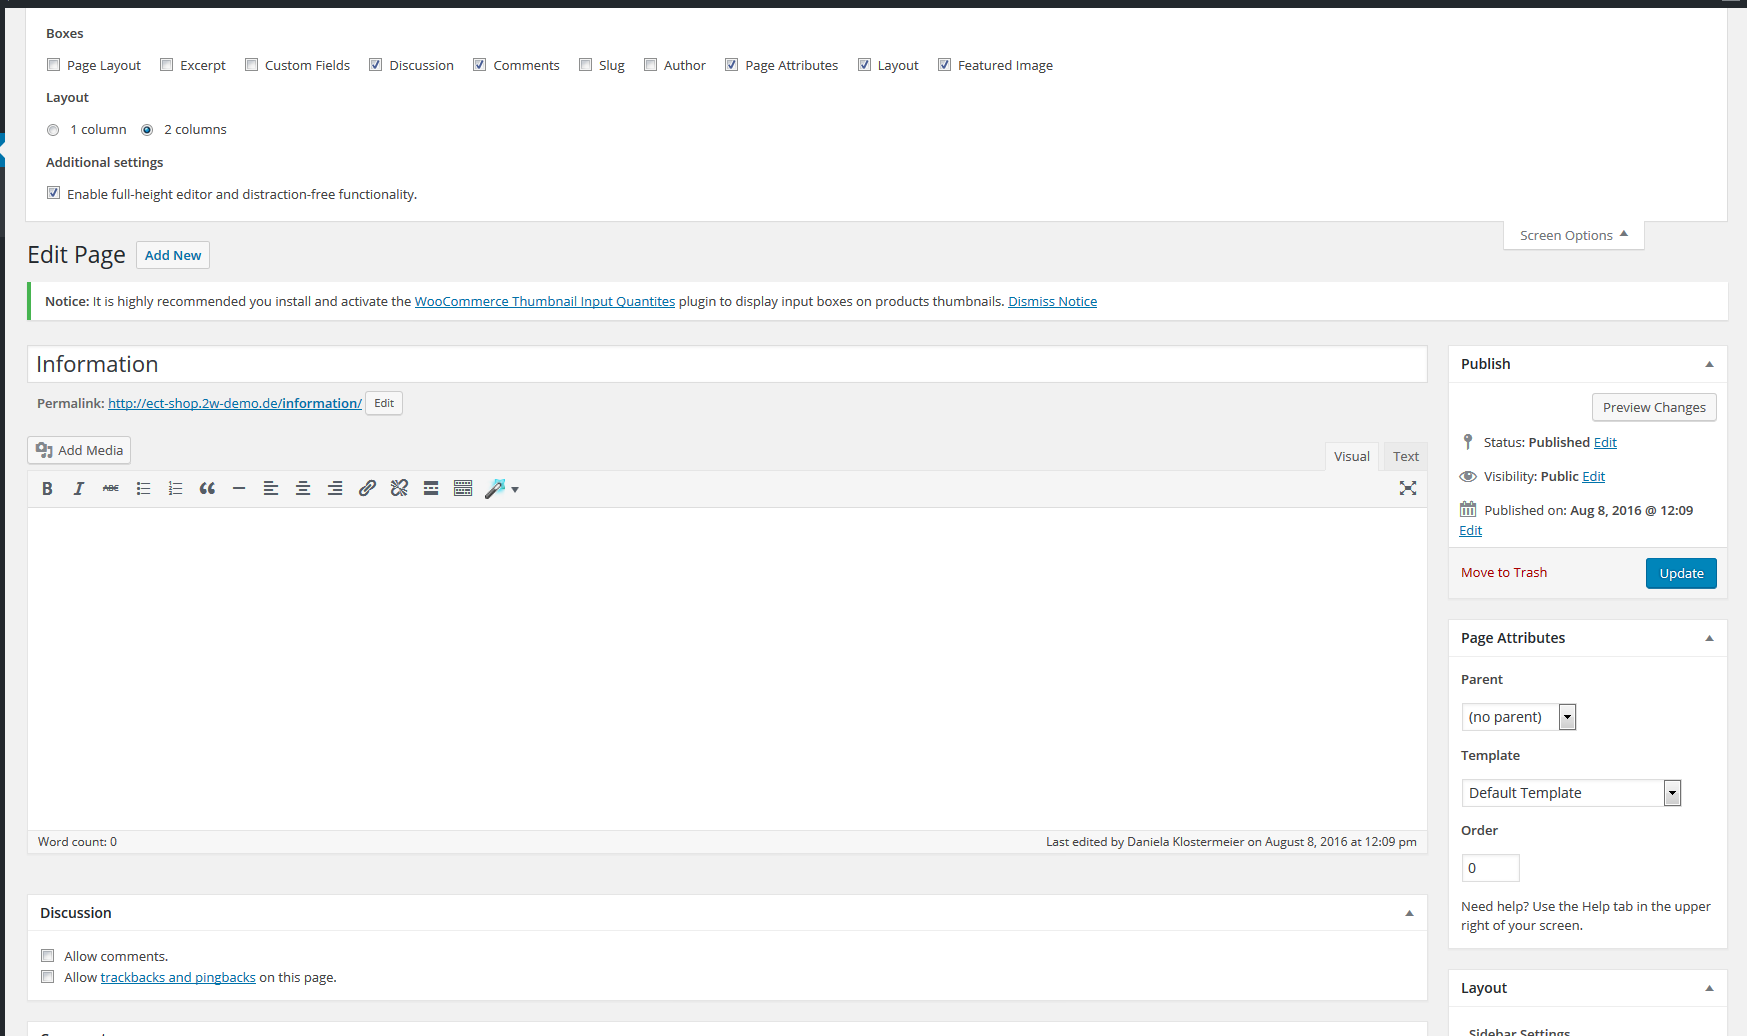Click inside the editor content area
The height and width of the screenshot is (1036, 1747).
[727, 668]
